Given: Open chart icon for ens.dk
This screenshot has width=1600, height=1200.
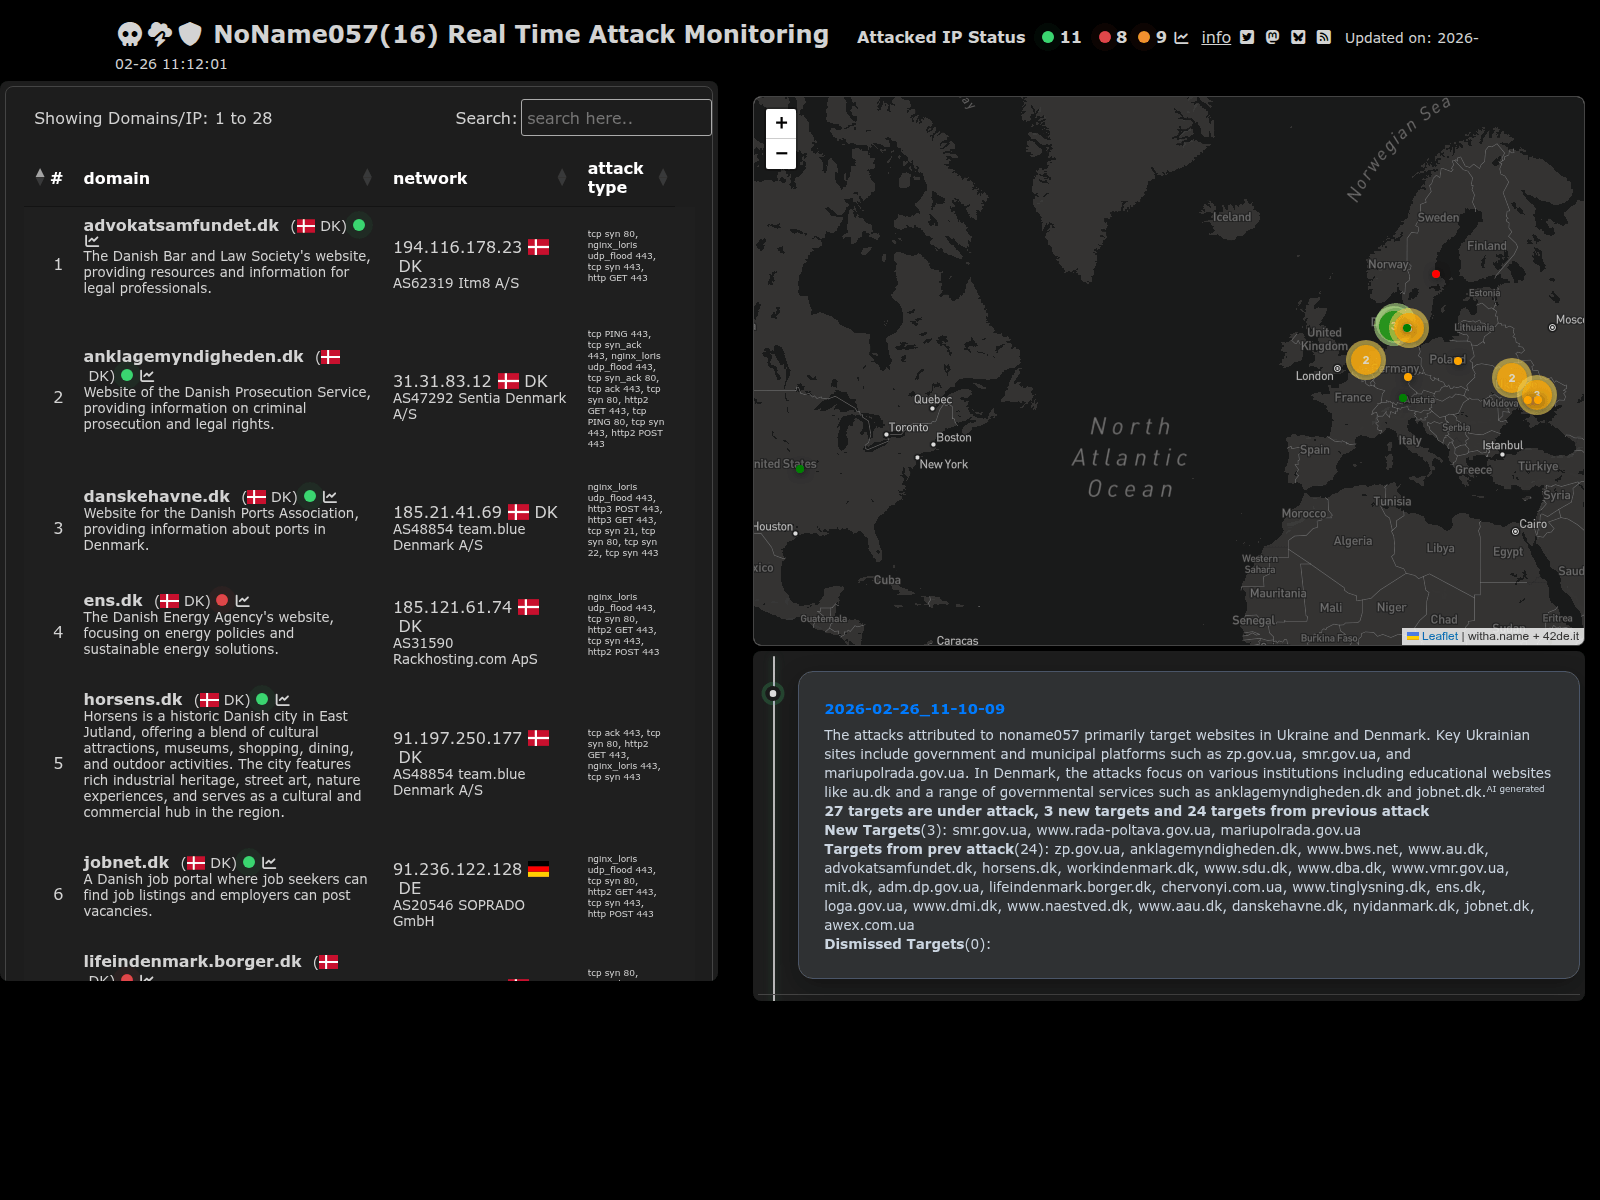Looking at the screenshot, I should pyautogui.click(x=242, y=601).
